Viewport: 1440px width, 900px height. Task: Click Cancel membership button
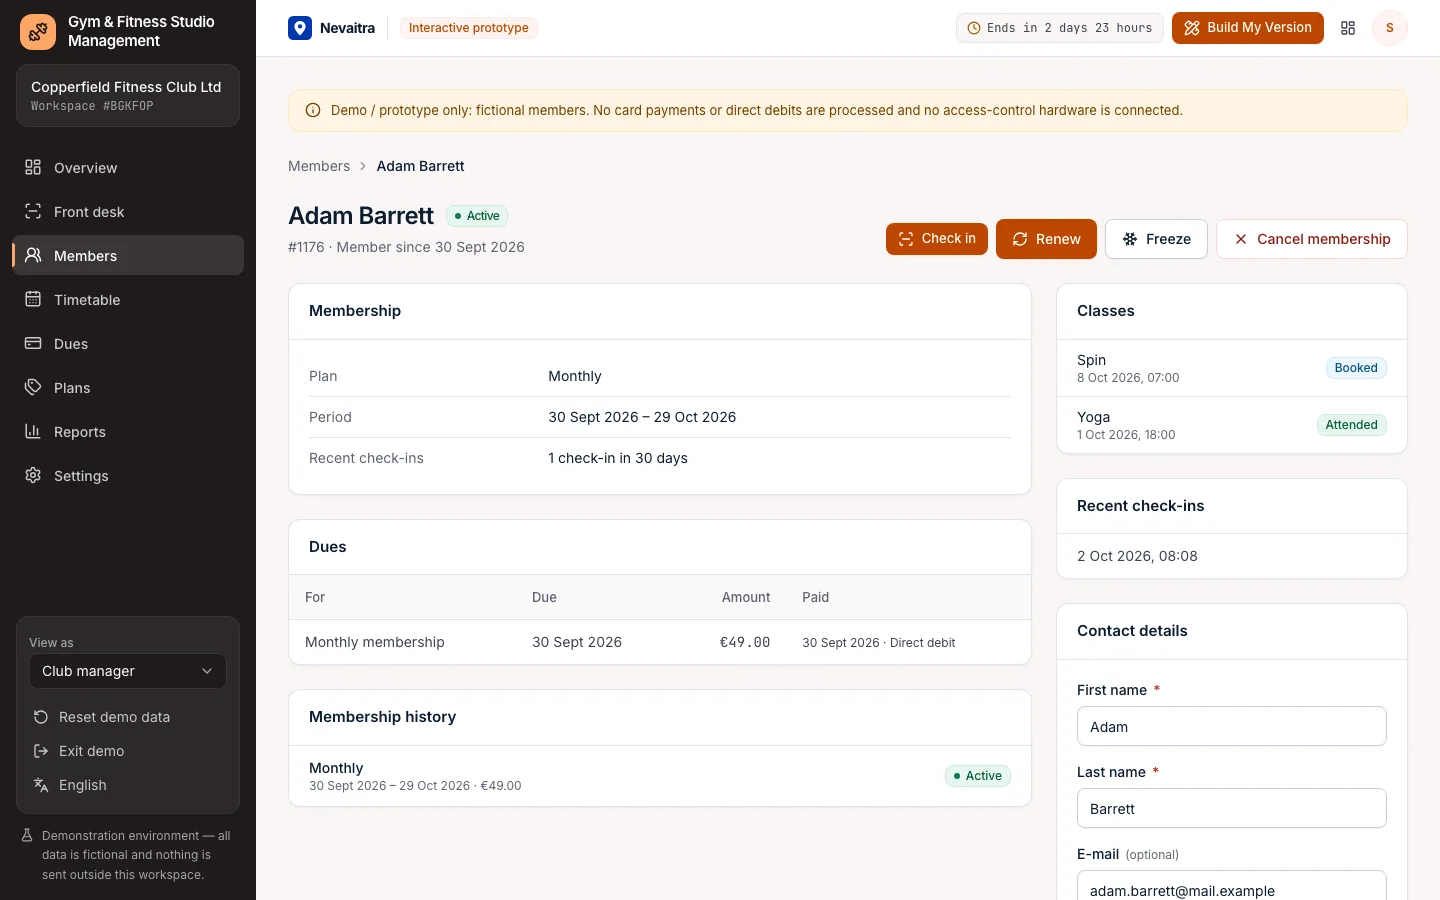pyautogui.click(x=1312, y=239)
